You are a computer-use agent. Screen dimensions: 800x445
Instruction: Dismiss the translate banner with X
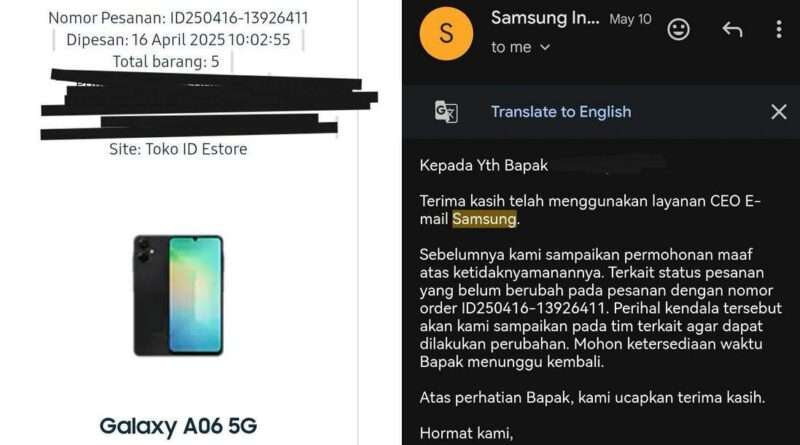(x=779, y=112)
